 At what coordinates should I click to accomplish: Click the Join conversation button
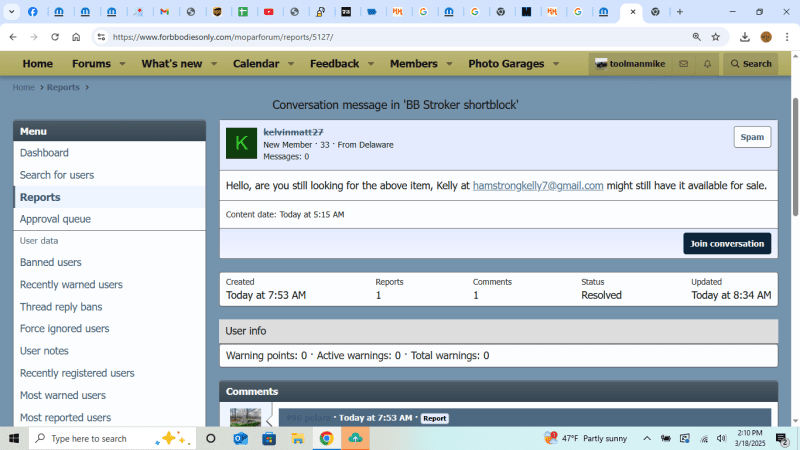click(727, 243)
